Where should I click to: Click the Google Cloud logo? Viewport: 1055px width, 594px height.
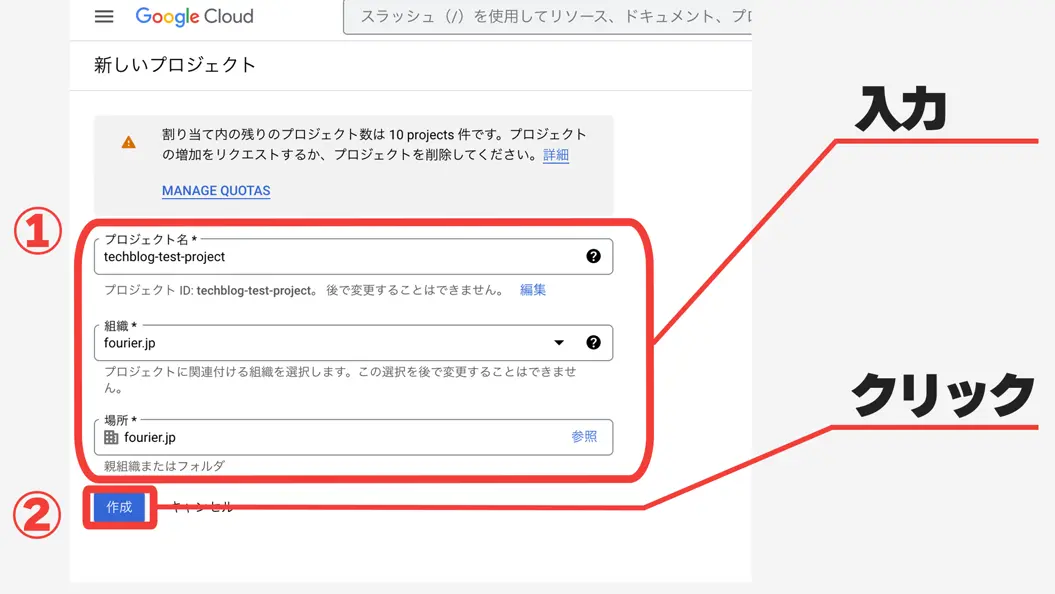click(194, 16)
